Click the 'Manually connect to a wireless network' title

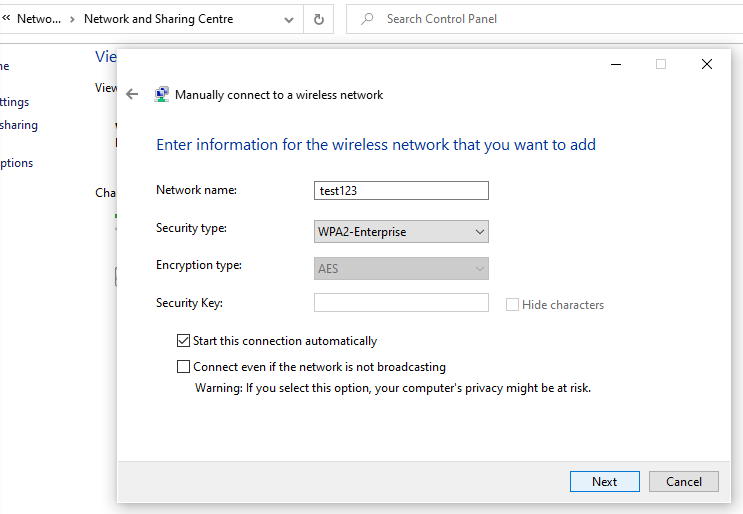279,95
